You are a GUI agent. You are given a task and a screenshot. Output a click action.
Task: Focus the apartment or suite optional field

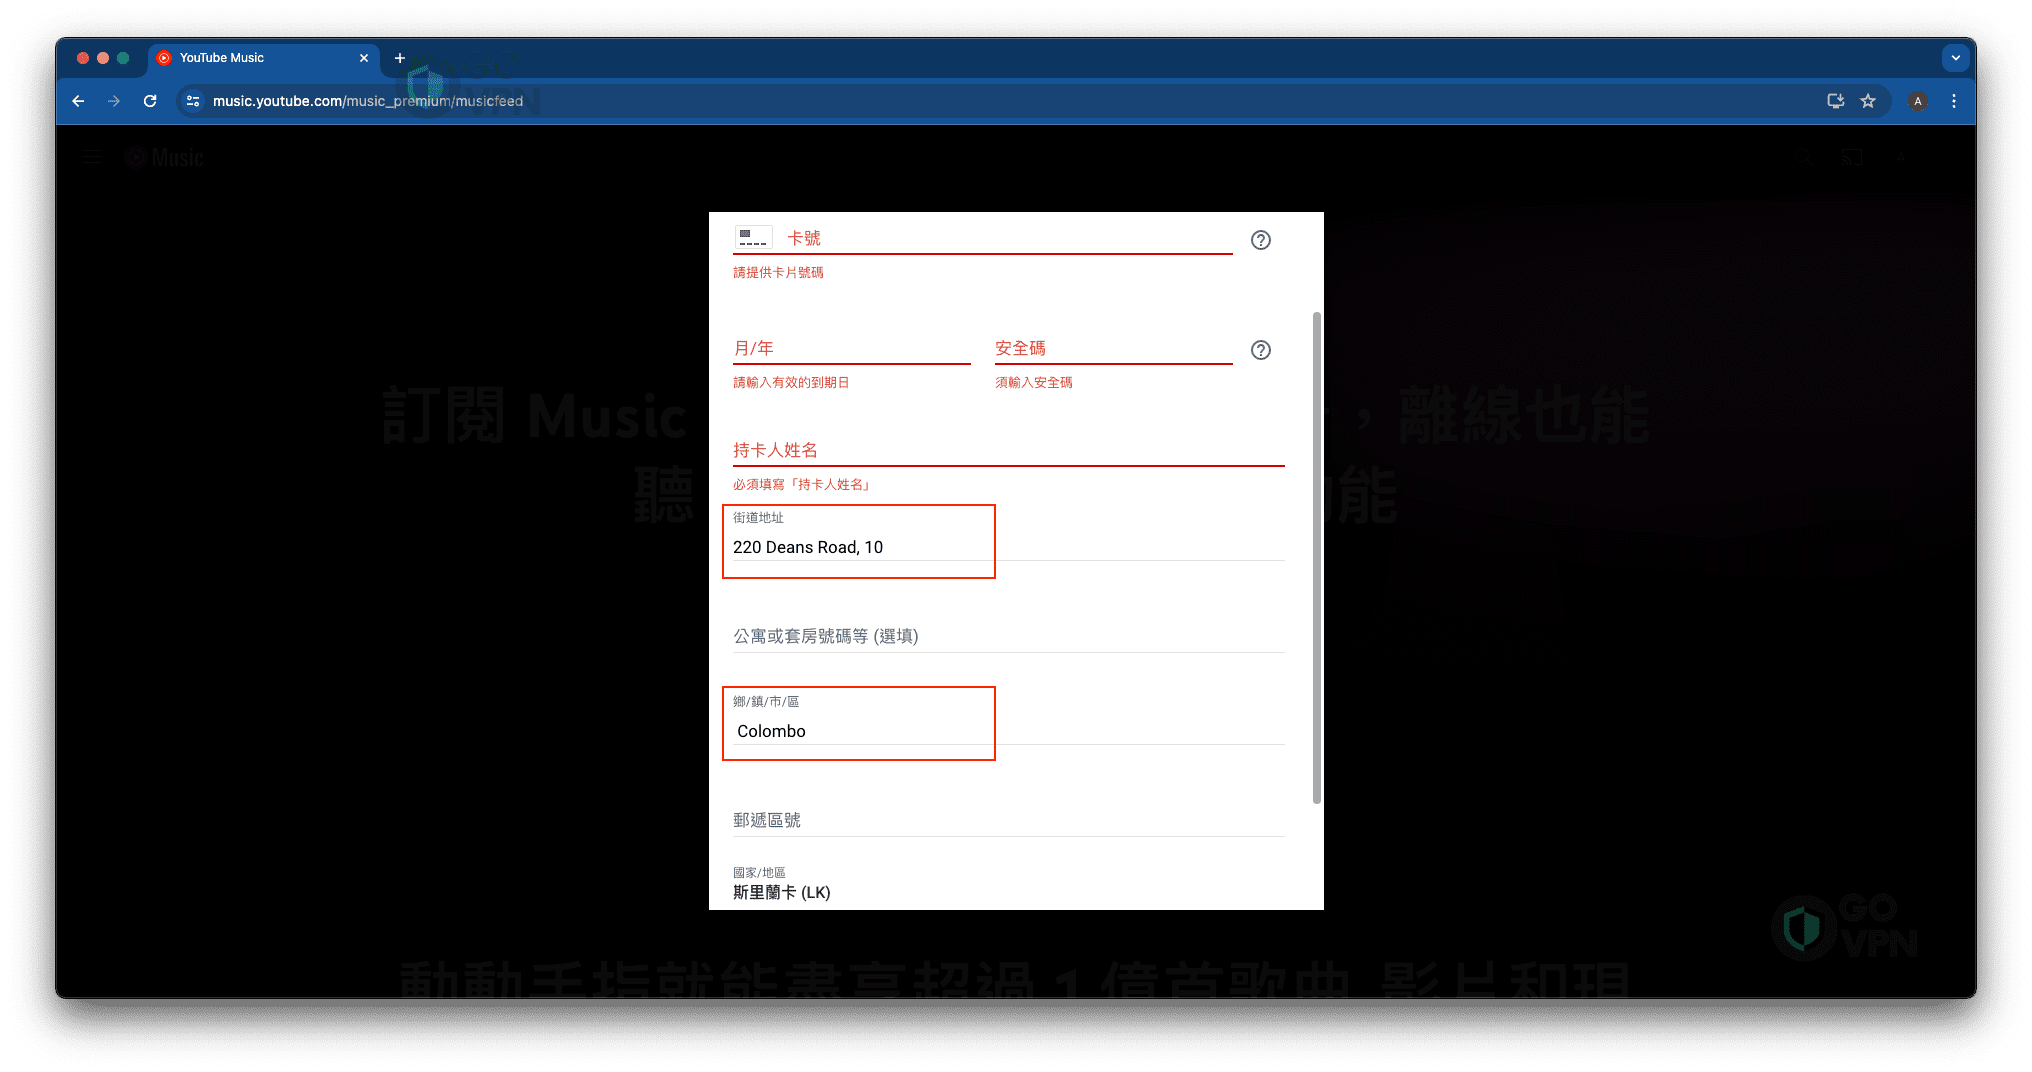coord(1008,636)
